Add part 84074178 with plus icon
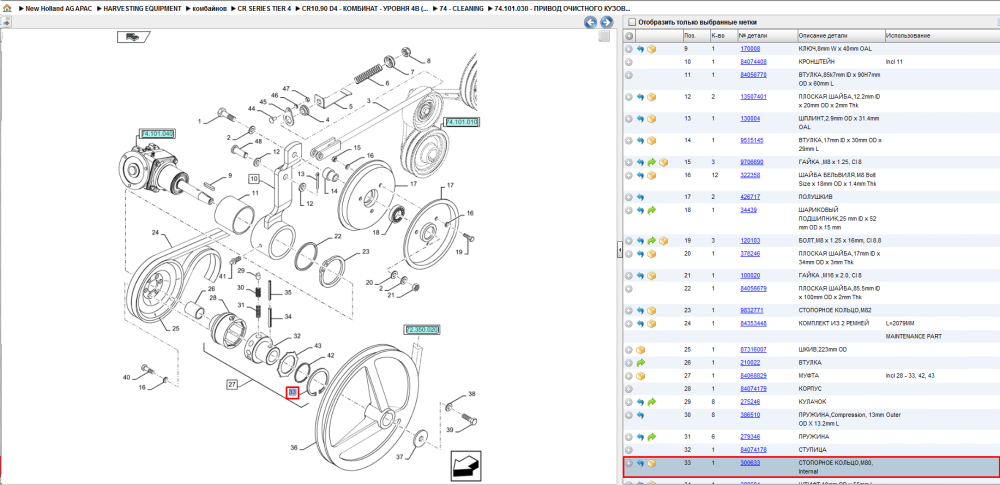1000x485 pixels. coord(629,450)
